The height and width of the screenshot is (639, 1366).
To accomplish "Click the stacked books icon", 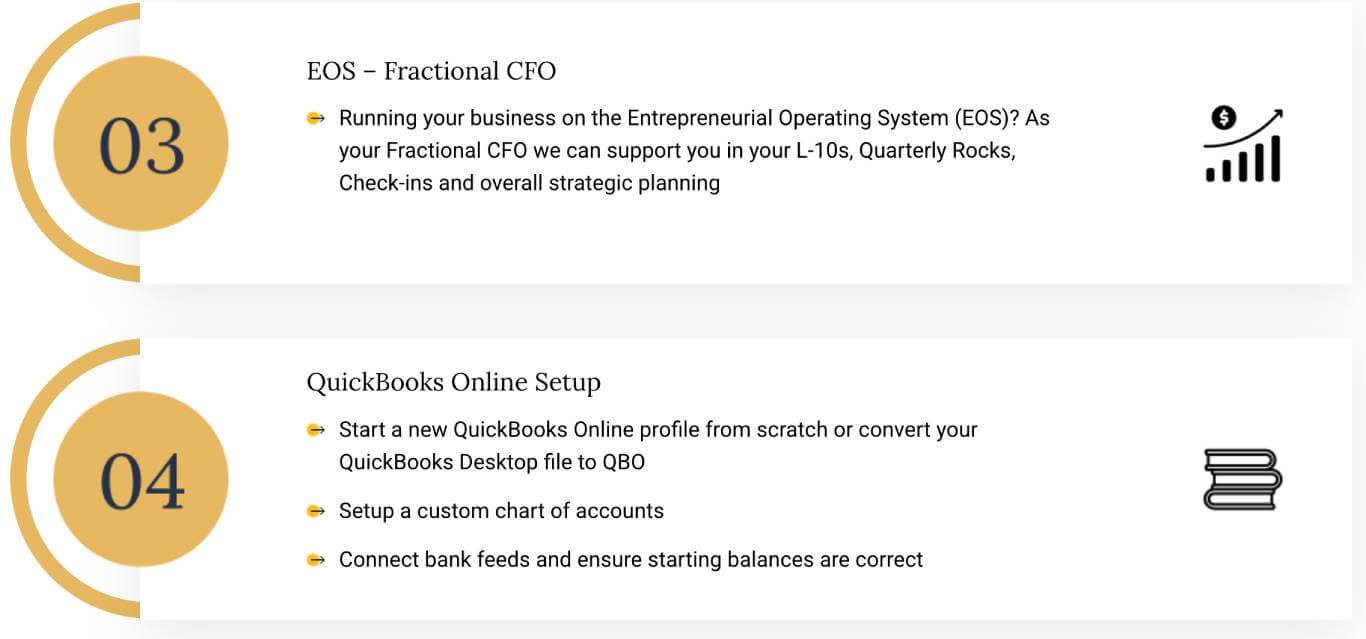I will (1243, 479).
